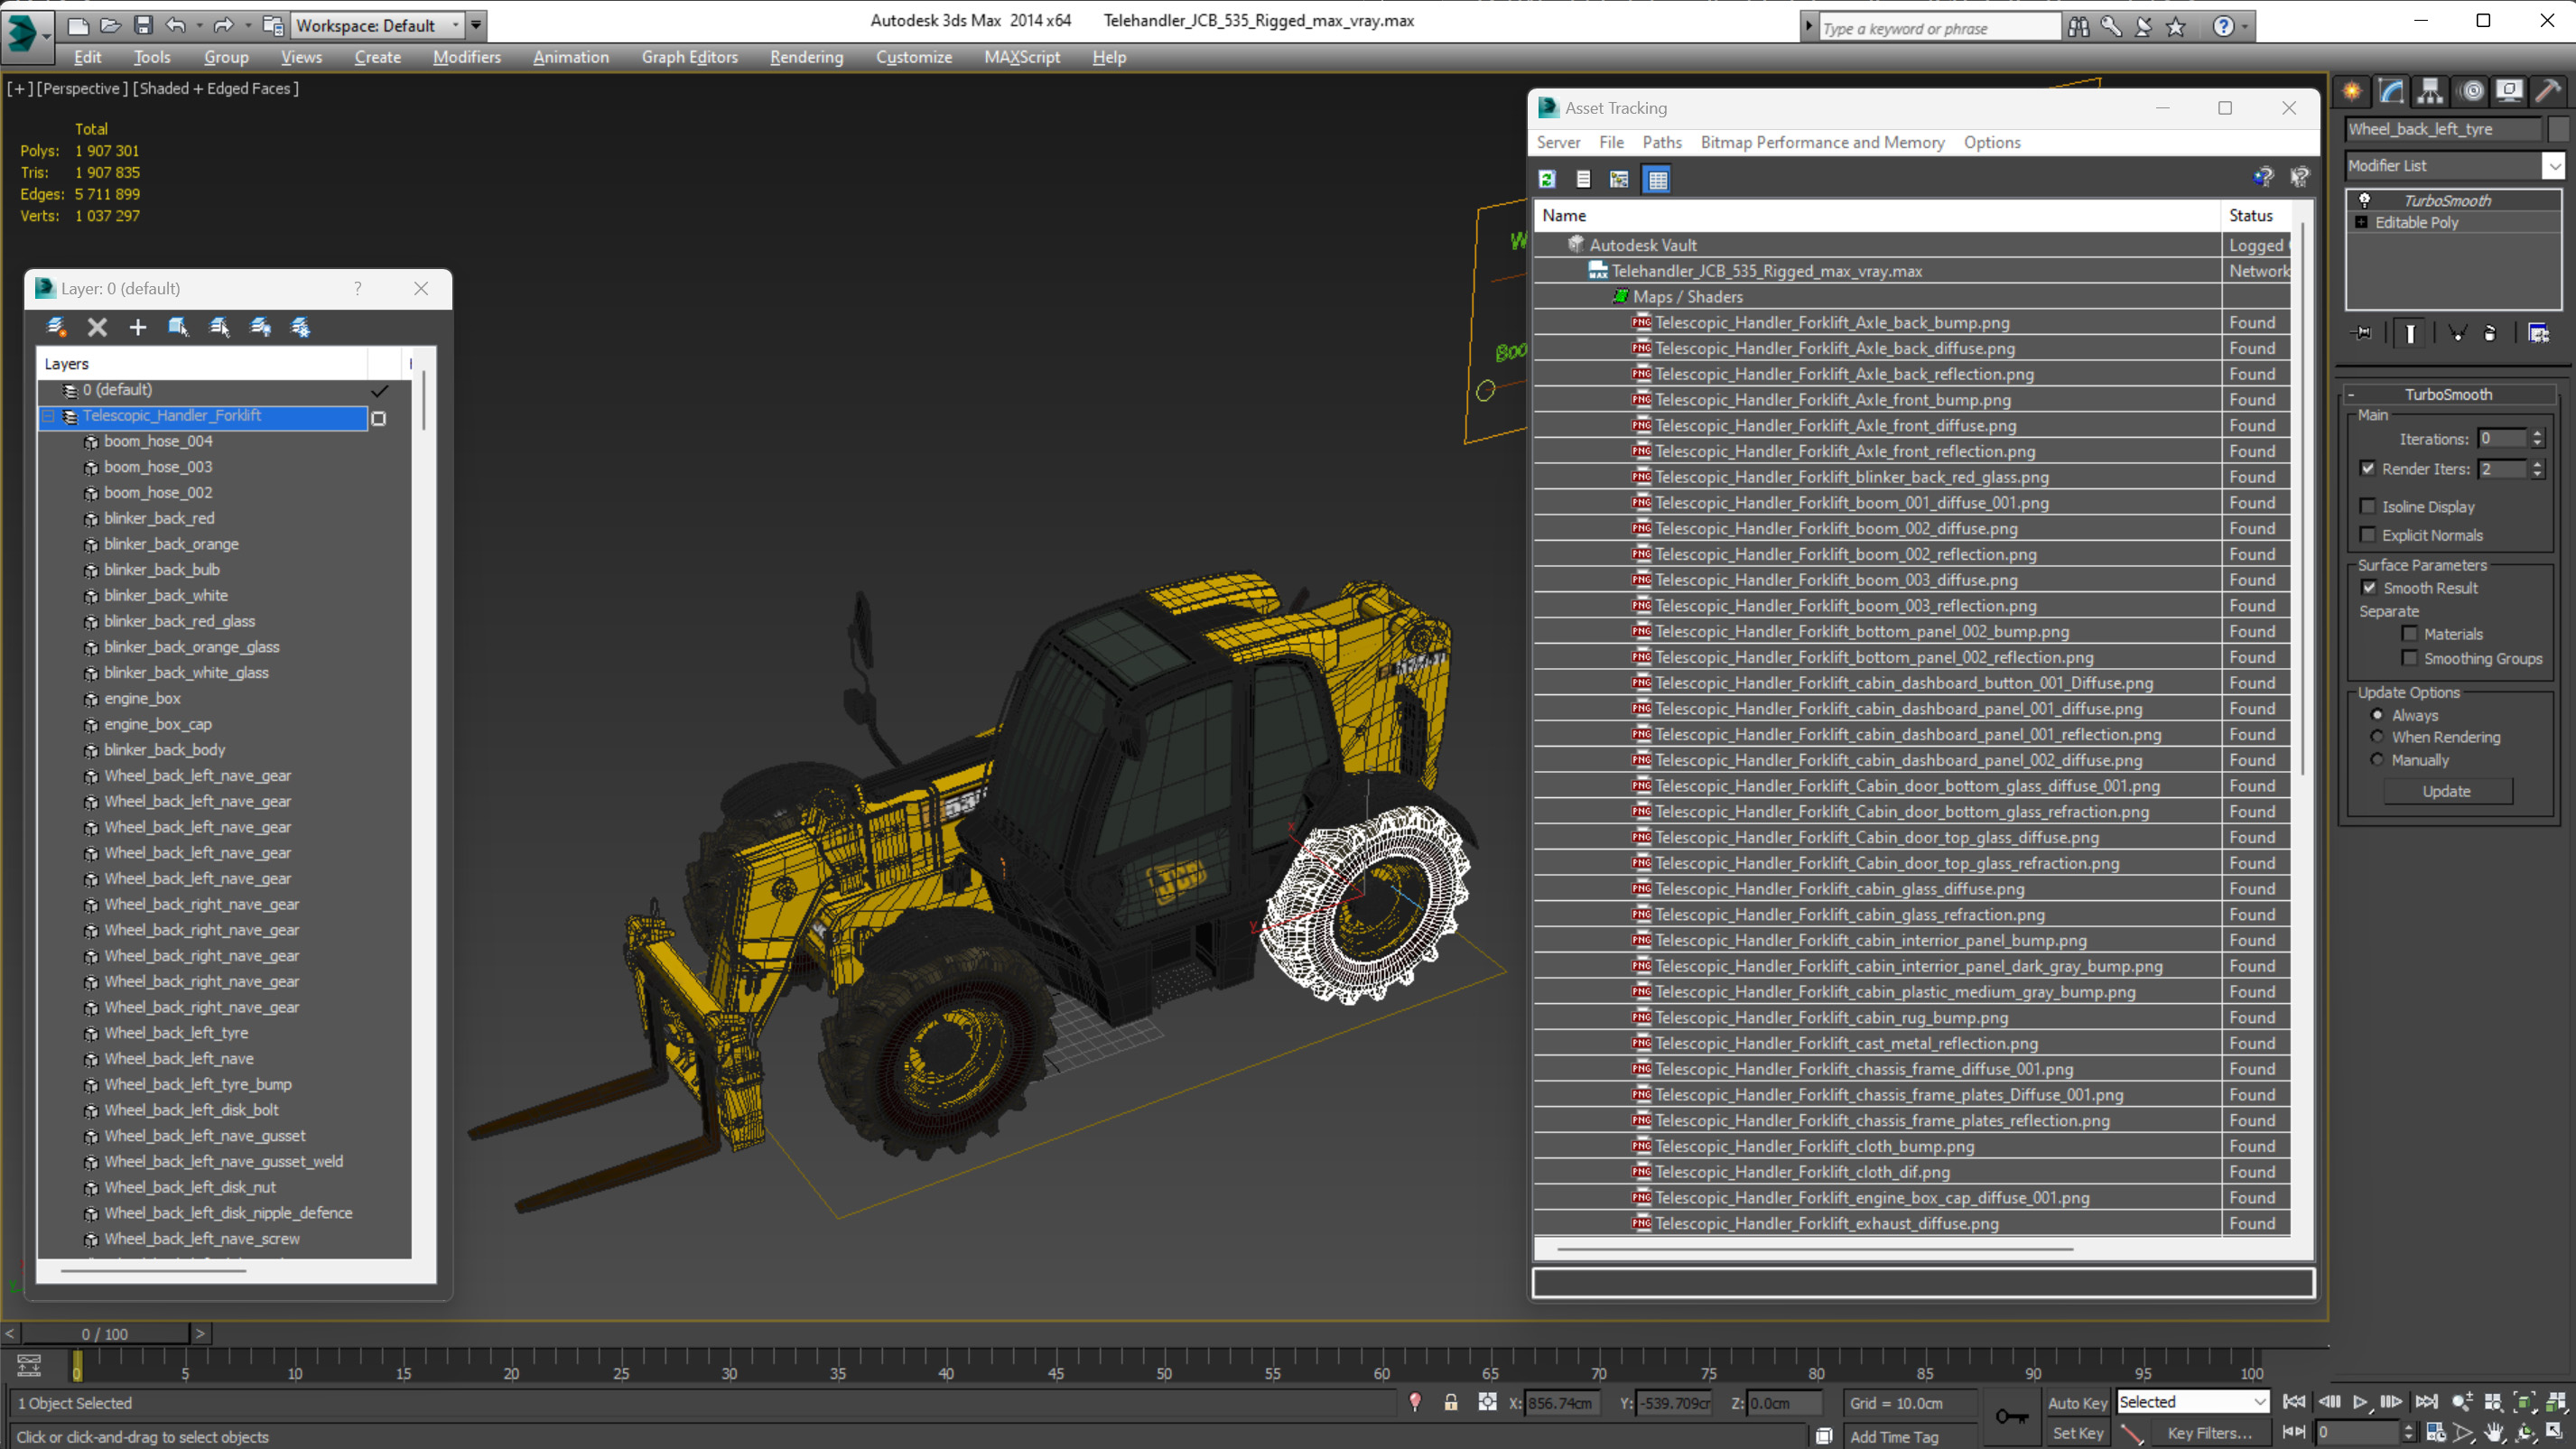Click the Open File folder icon

(x=111, y=25)
